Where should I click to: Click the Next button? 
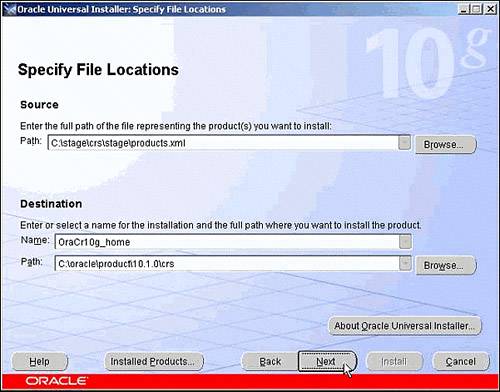pyautogui.click(x=327, y=361)
